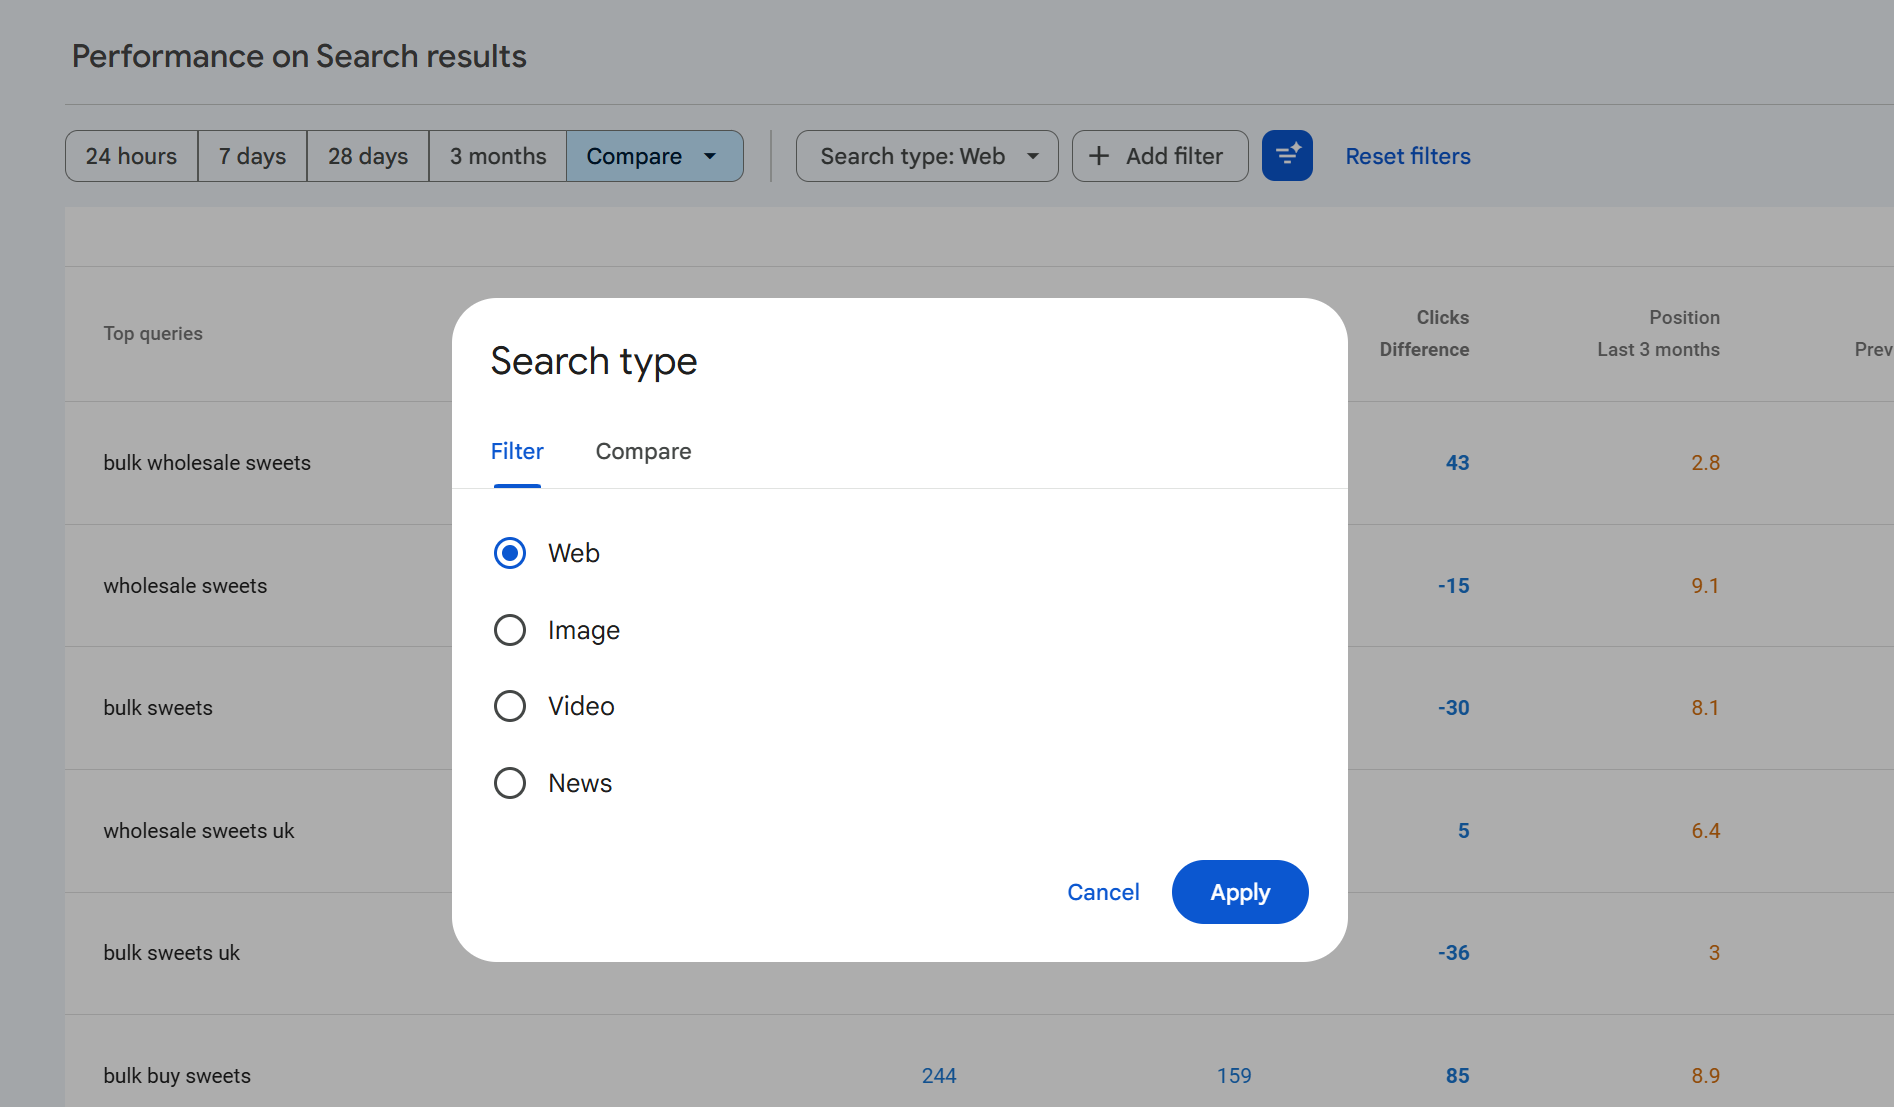Choose the 28 days range

(368, 156)
